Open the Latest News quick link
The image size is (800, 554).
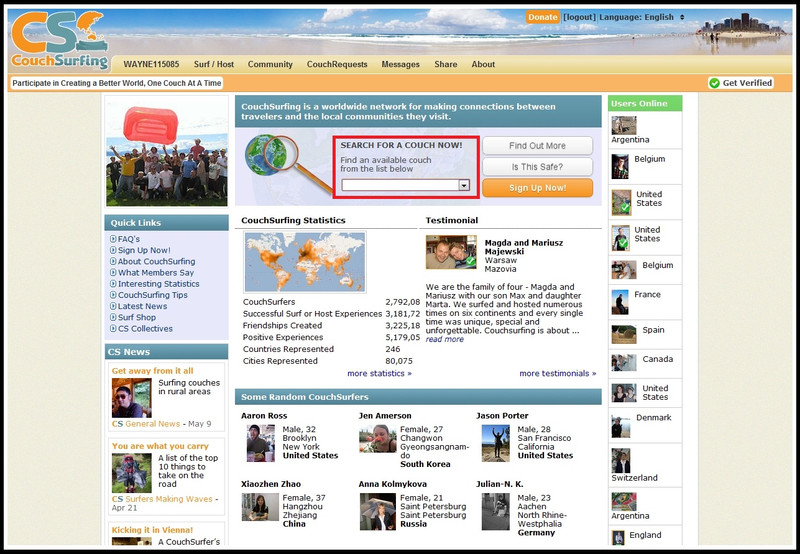[142, 306]
